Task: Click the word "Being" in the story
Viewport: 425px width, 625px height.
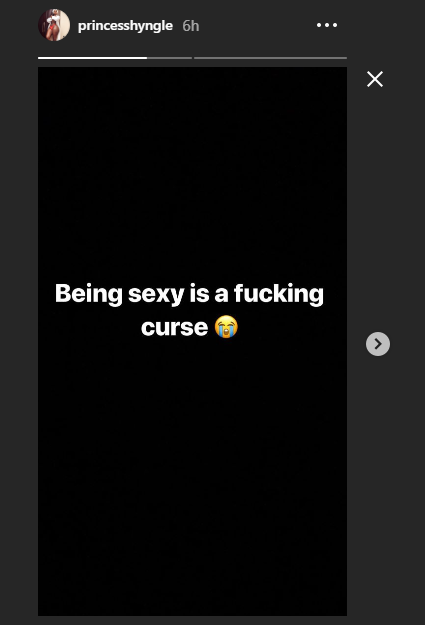Action: coord(89,294)
